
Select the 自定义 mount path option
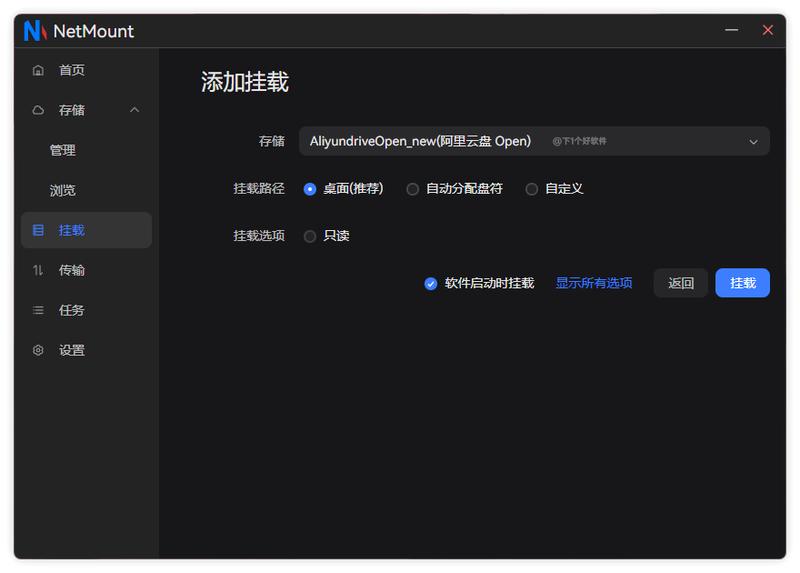pyautogui.click(x=532, y=189)
